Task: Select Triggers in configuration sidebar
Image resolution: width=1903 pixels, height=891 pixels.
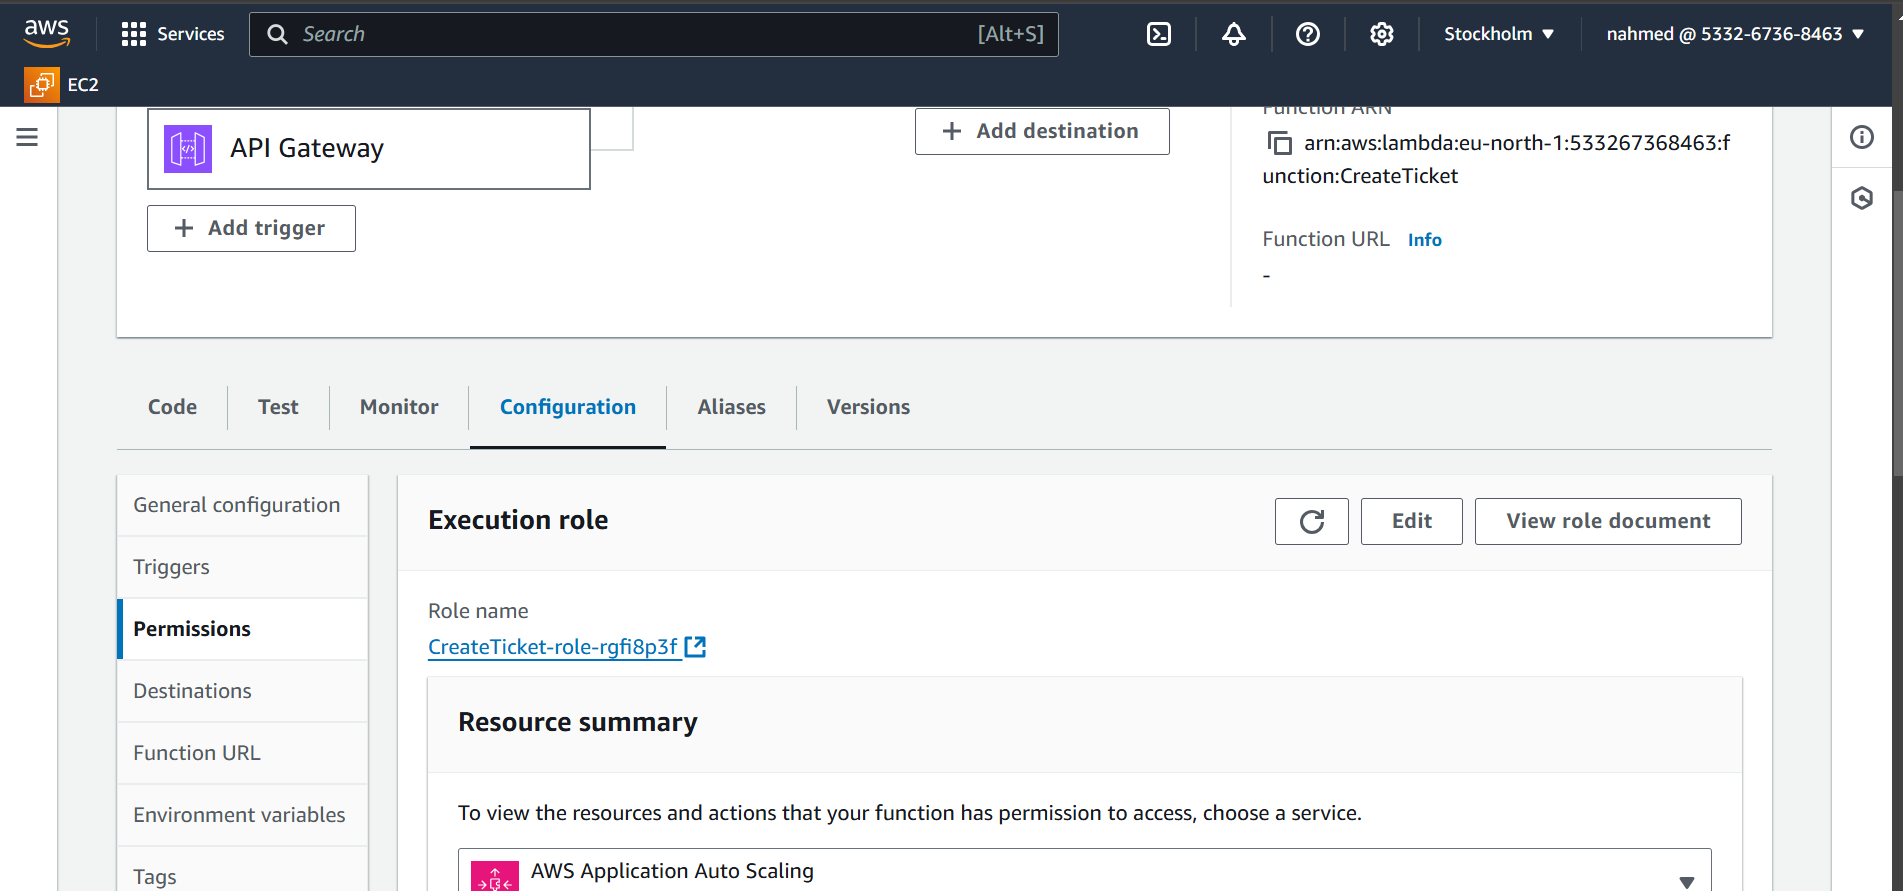Action: click(243, 567)
